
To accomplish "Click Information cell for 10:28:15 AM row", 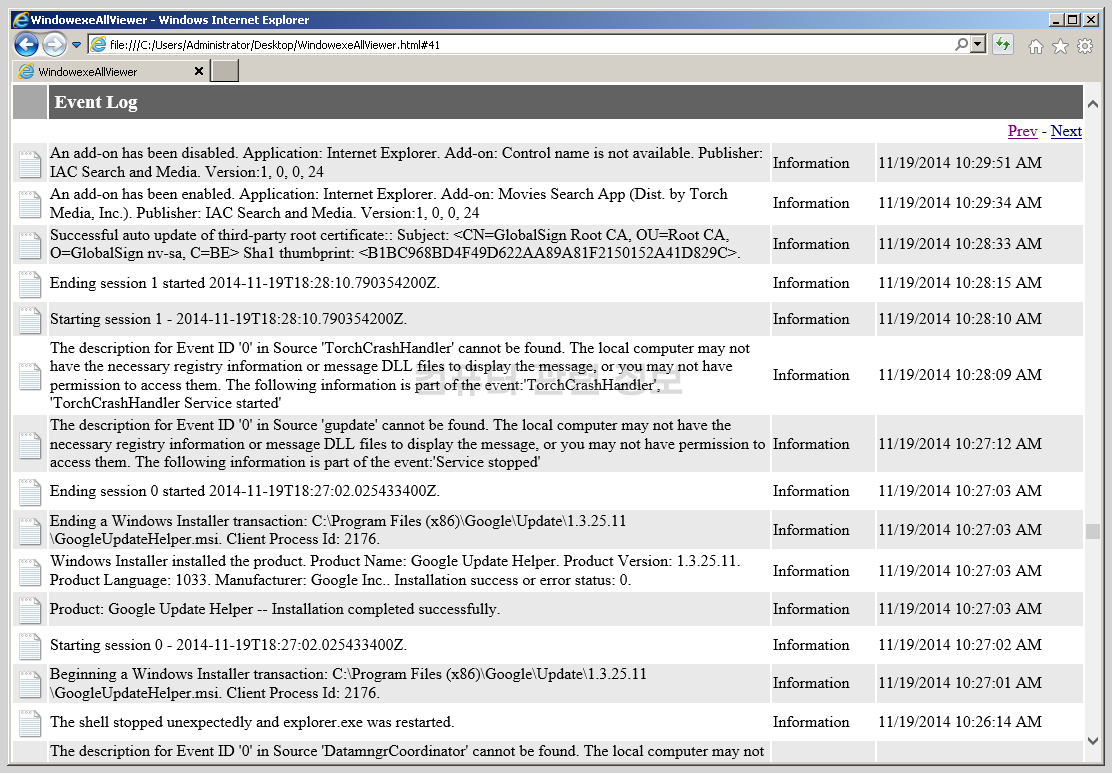I will pyautogui.click(x=811, y=283).
